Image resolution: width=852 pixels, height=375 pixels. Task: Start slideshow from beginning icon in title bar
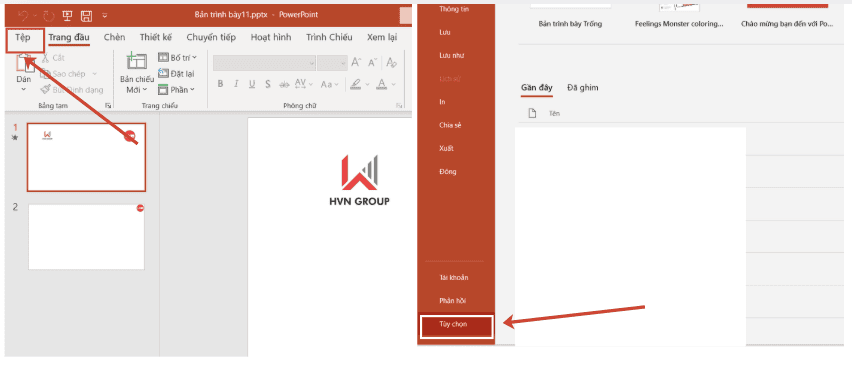click(x=68, y=15)
